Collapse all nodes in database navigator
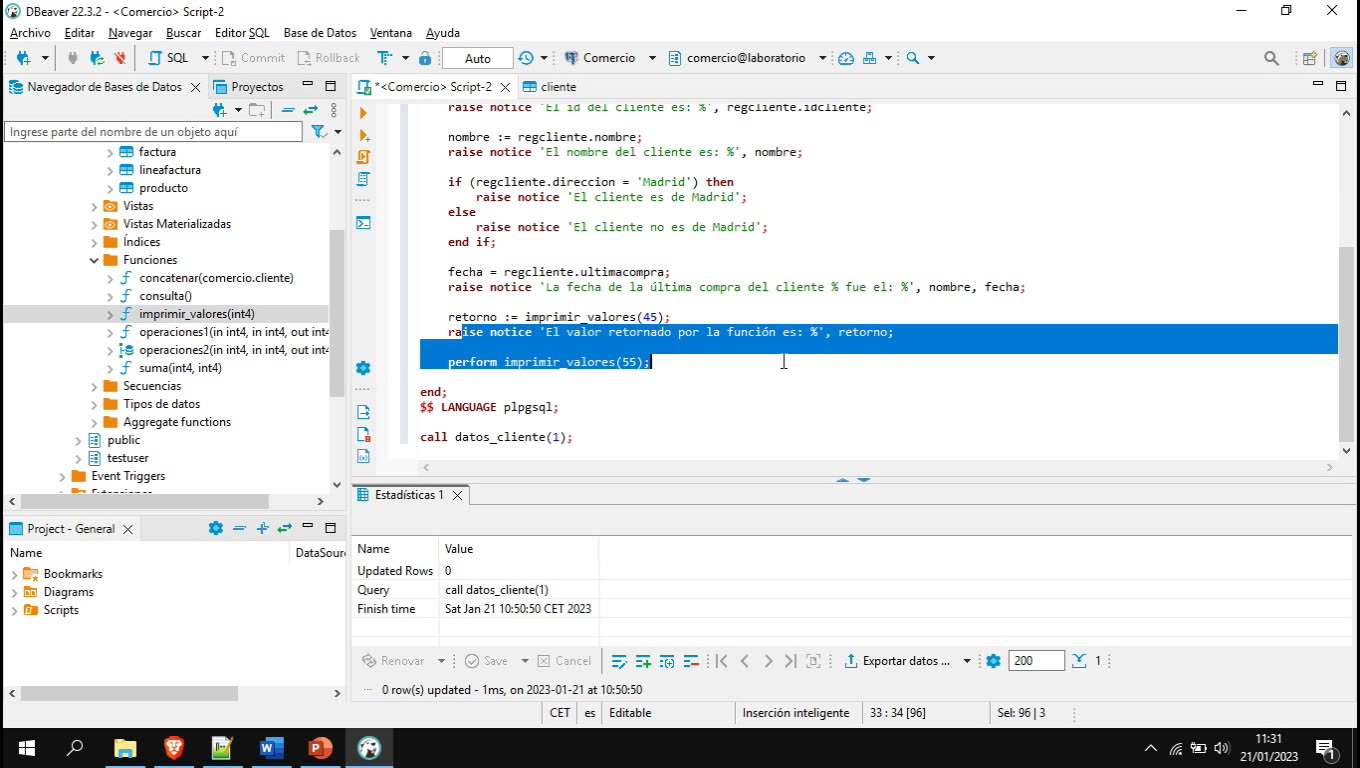The height and width of the screenshot is (768, 1360). point(288,110)
